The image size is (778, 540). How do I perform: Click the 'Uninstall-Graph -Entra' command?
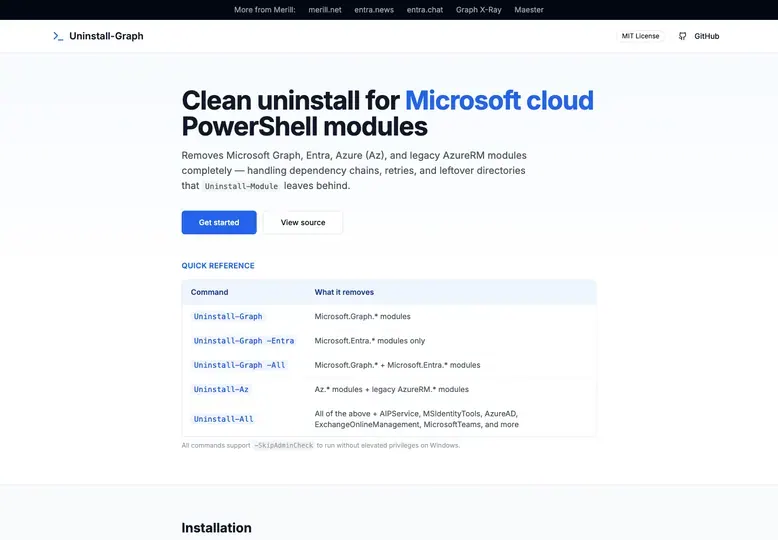click(244, 341)
